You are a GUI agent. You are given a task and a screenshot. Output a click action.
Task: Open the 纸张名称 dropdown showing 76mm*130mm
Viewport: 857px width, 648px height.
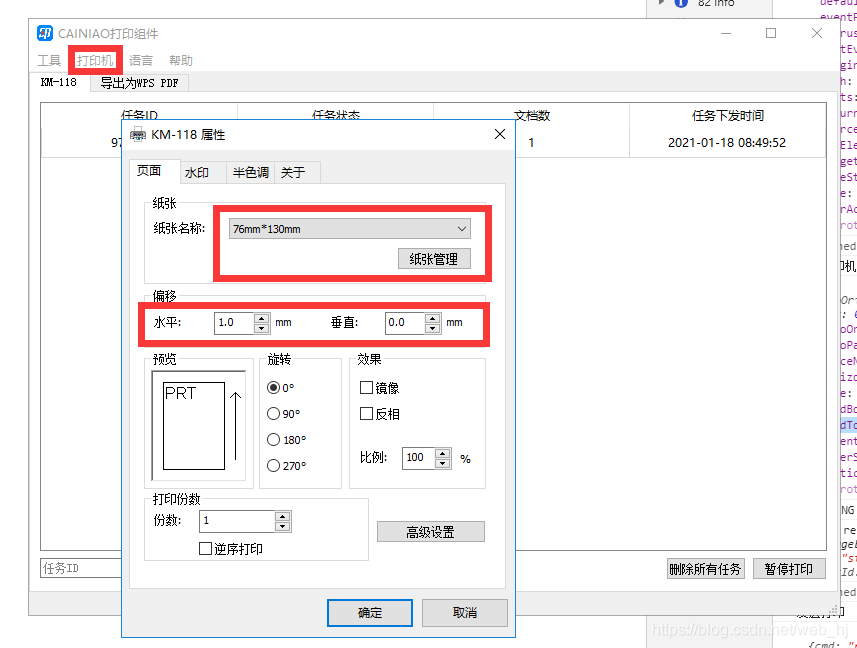(349, 229)
